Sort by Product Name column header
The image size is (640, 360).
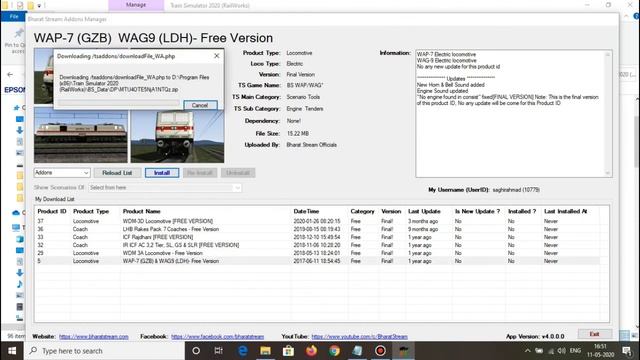[x=142, y=211]
